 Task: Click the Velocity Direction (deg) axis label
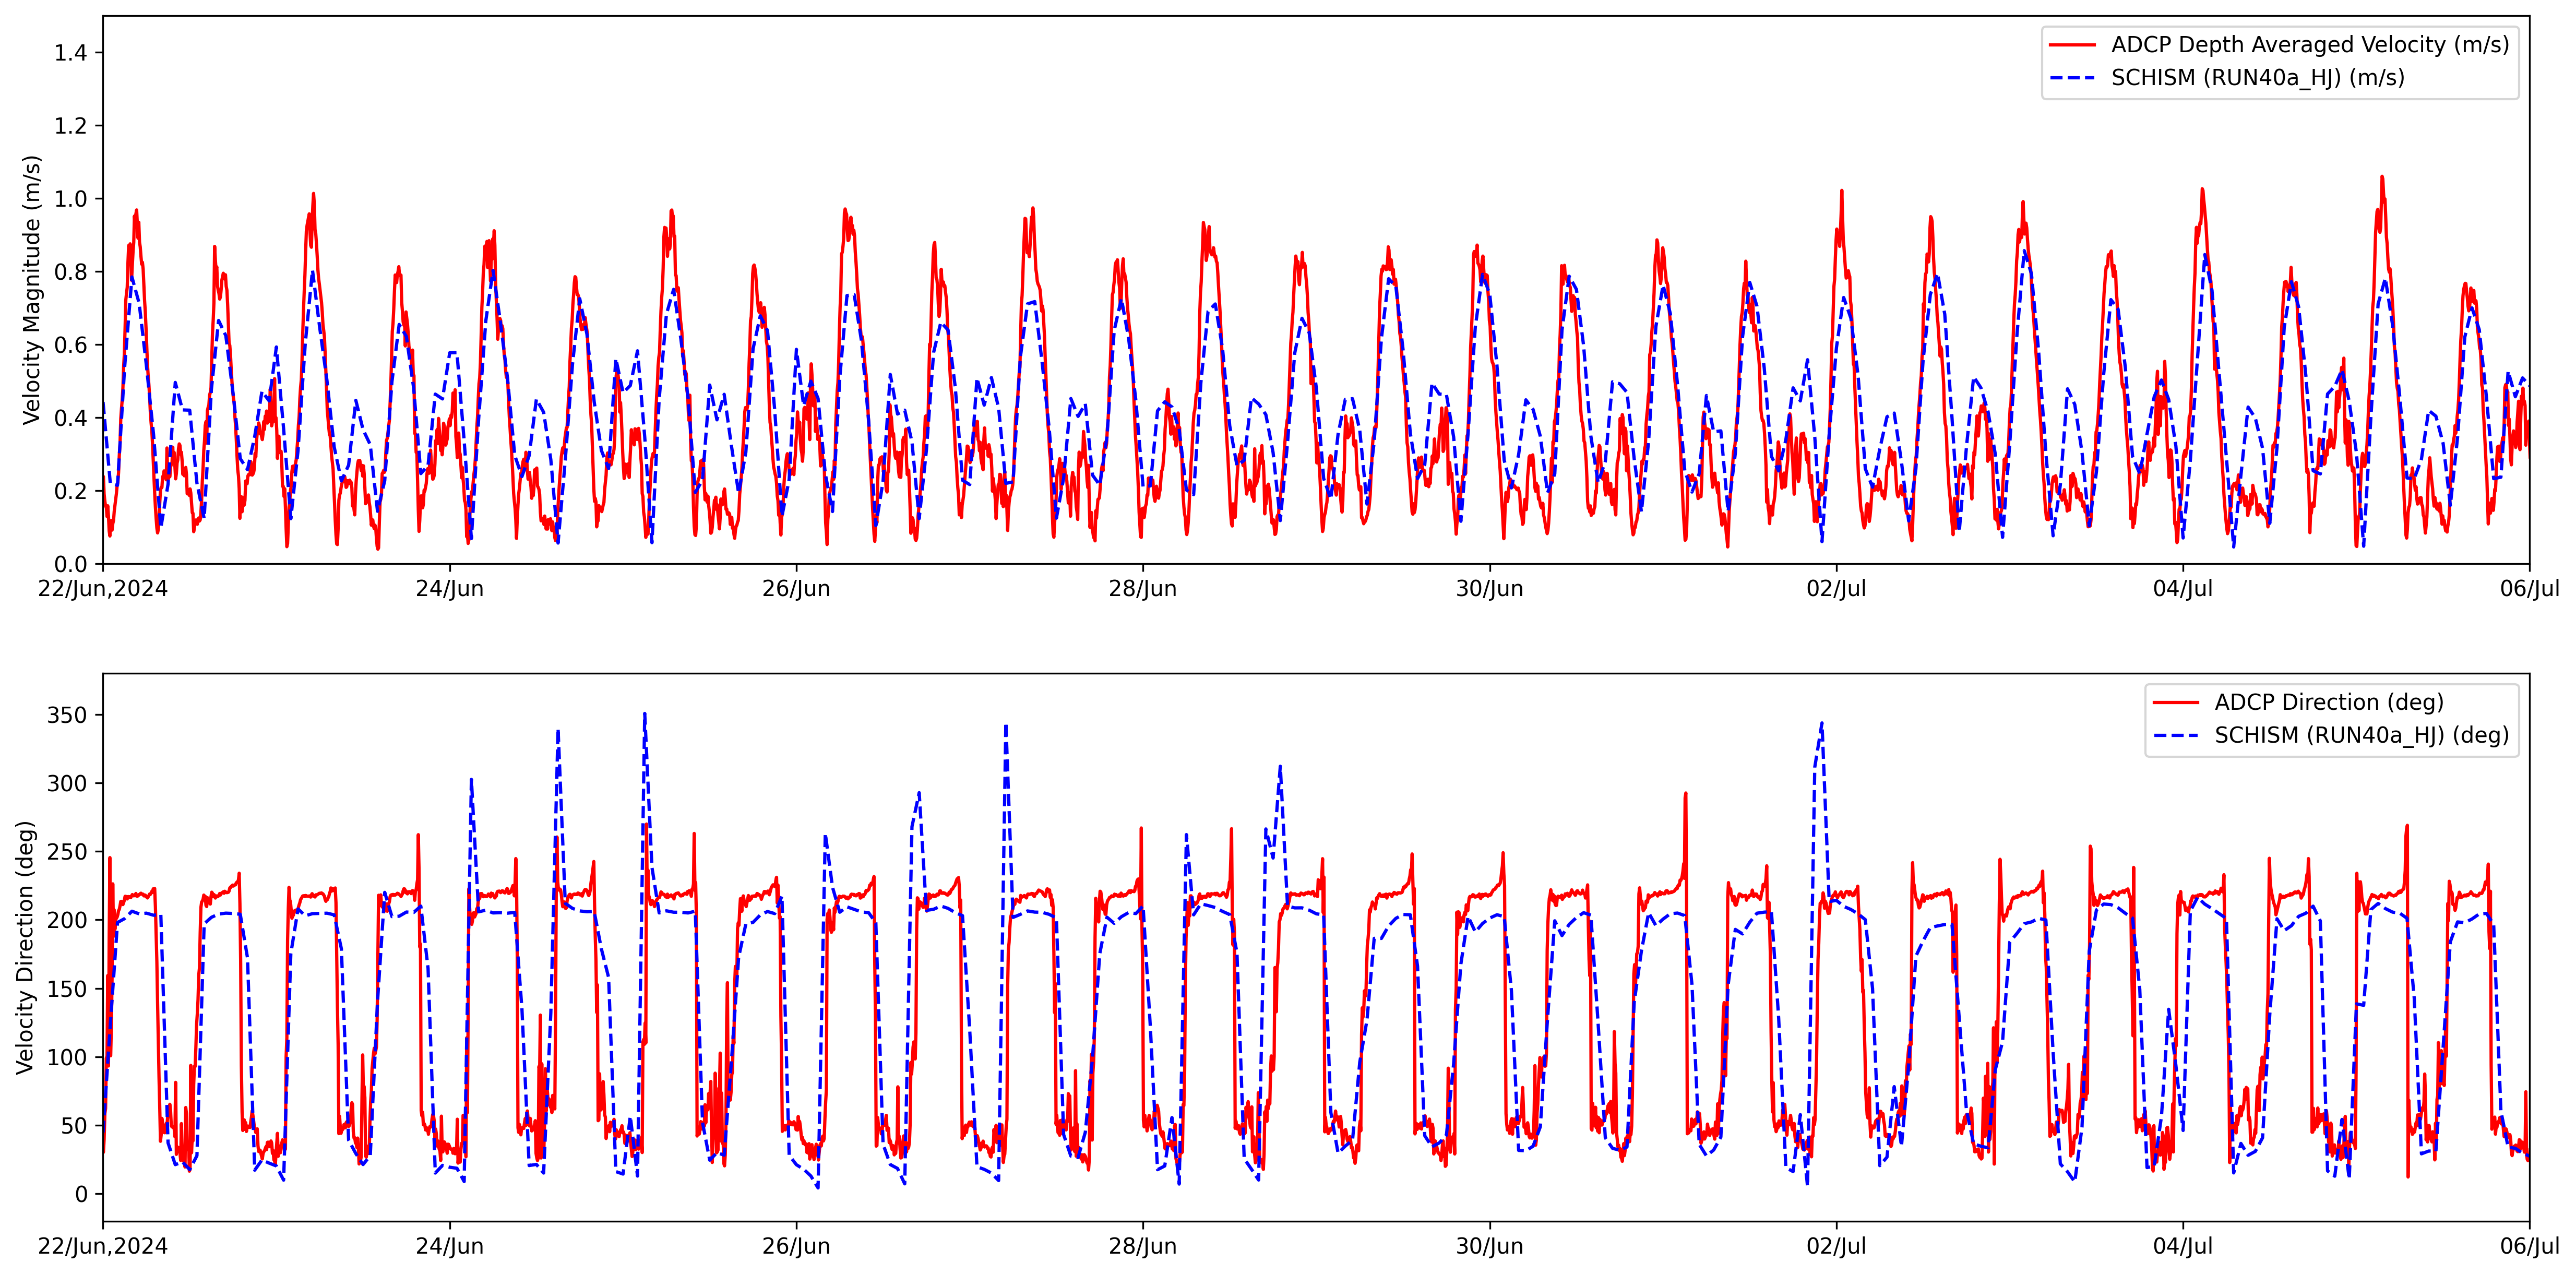pyautogui.click(x=25, y=947)
